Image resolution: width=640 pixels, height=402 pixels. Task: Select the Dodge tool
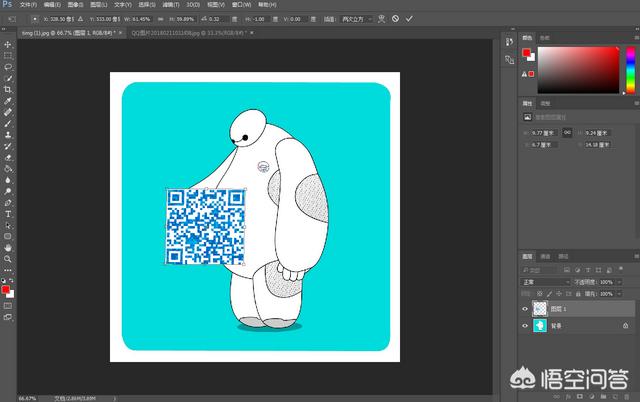(8, 191)
